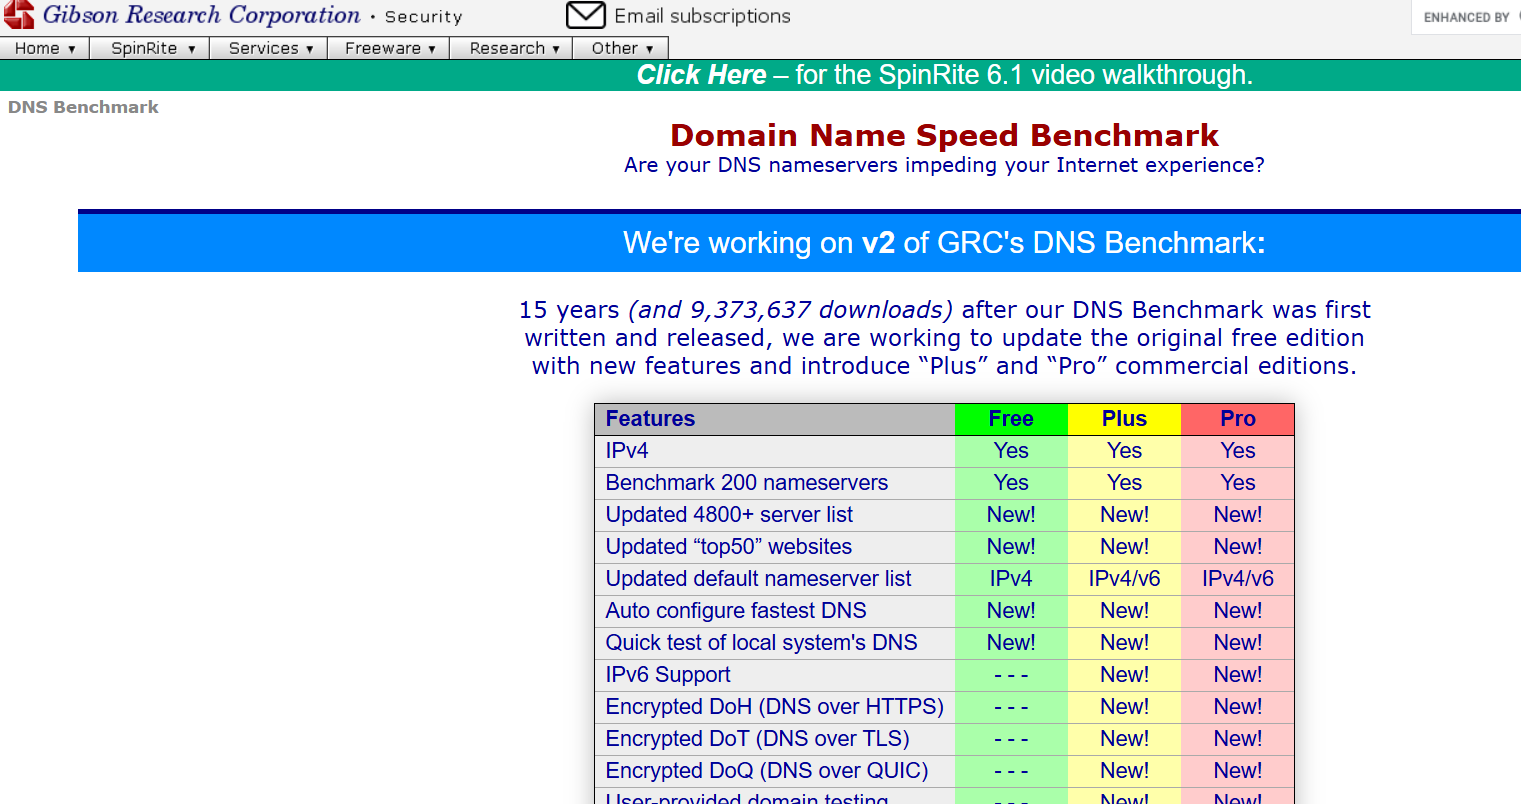Click the Gibson Research Corporation logo icon

pos(19,15)
